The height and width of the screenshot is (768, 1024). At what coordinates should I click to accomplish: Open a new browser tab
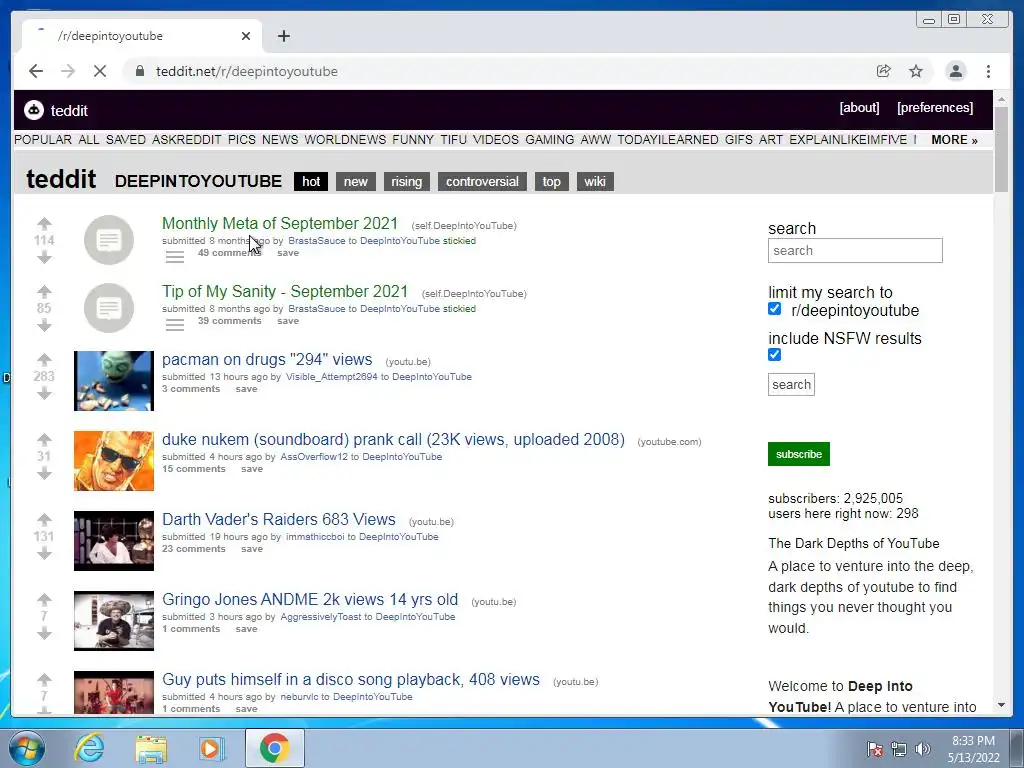click(x=283, y=36)
